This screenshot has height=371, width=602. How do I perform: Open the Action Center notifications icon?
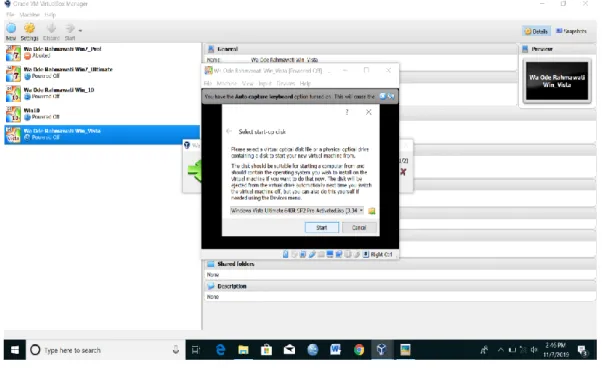(x=583, y=350)
